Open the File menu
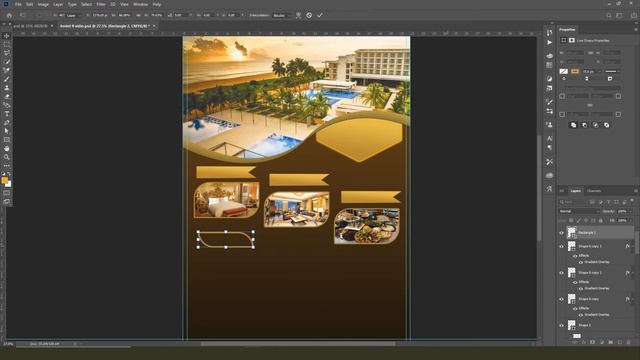This screenshot has height=360, width=640. 18,4
